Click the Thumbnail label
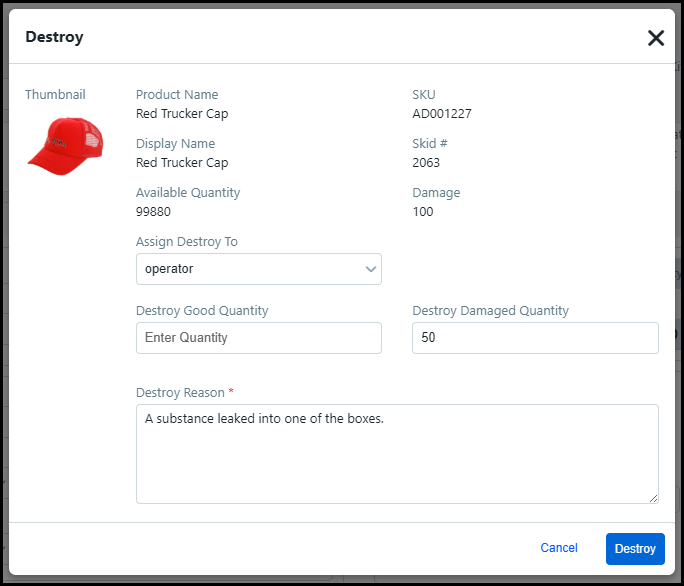 (55, 95)
